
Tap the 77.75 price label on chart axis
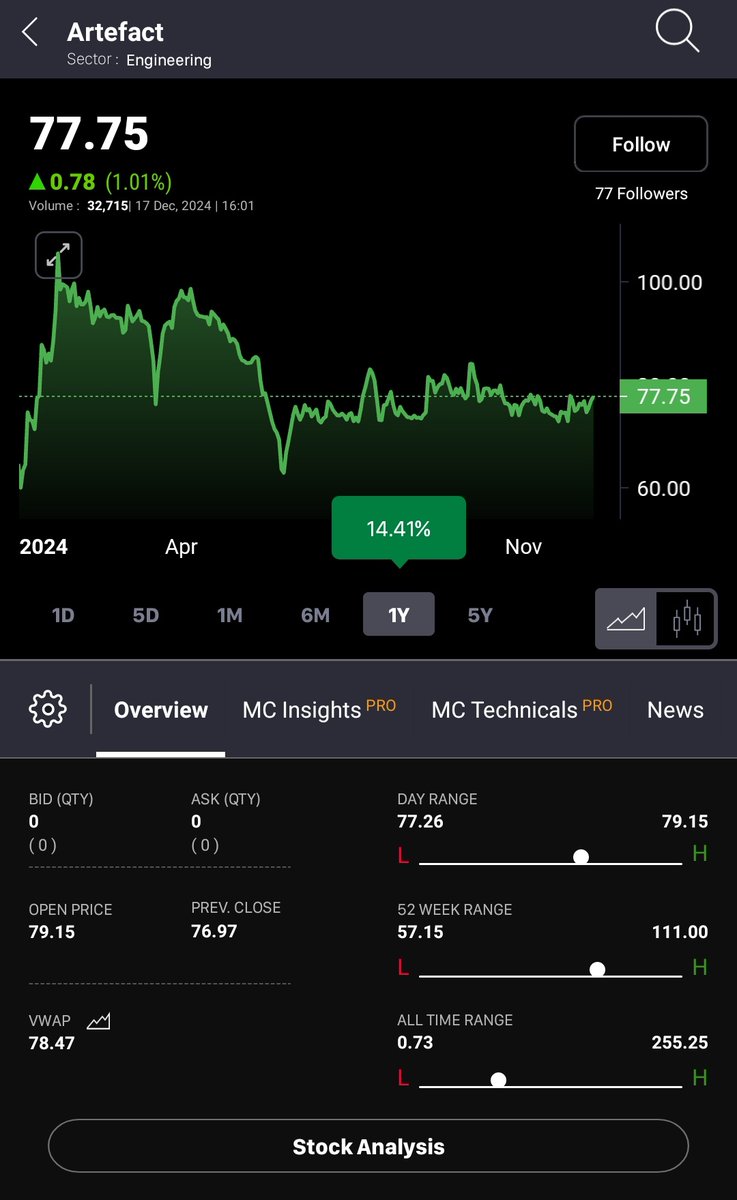[663, 397]
